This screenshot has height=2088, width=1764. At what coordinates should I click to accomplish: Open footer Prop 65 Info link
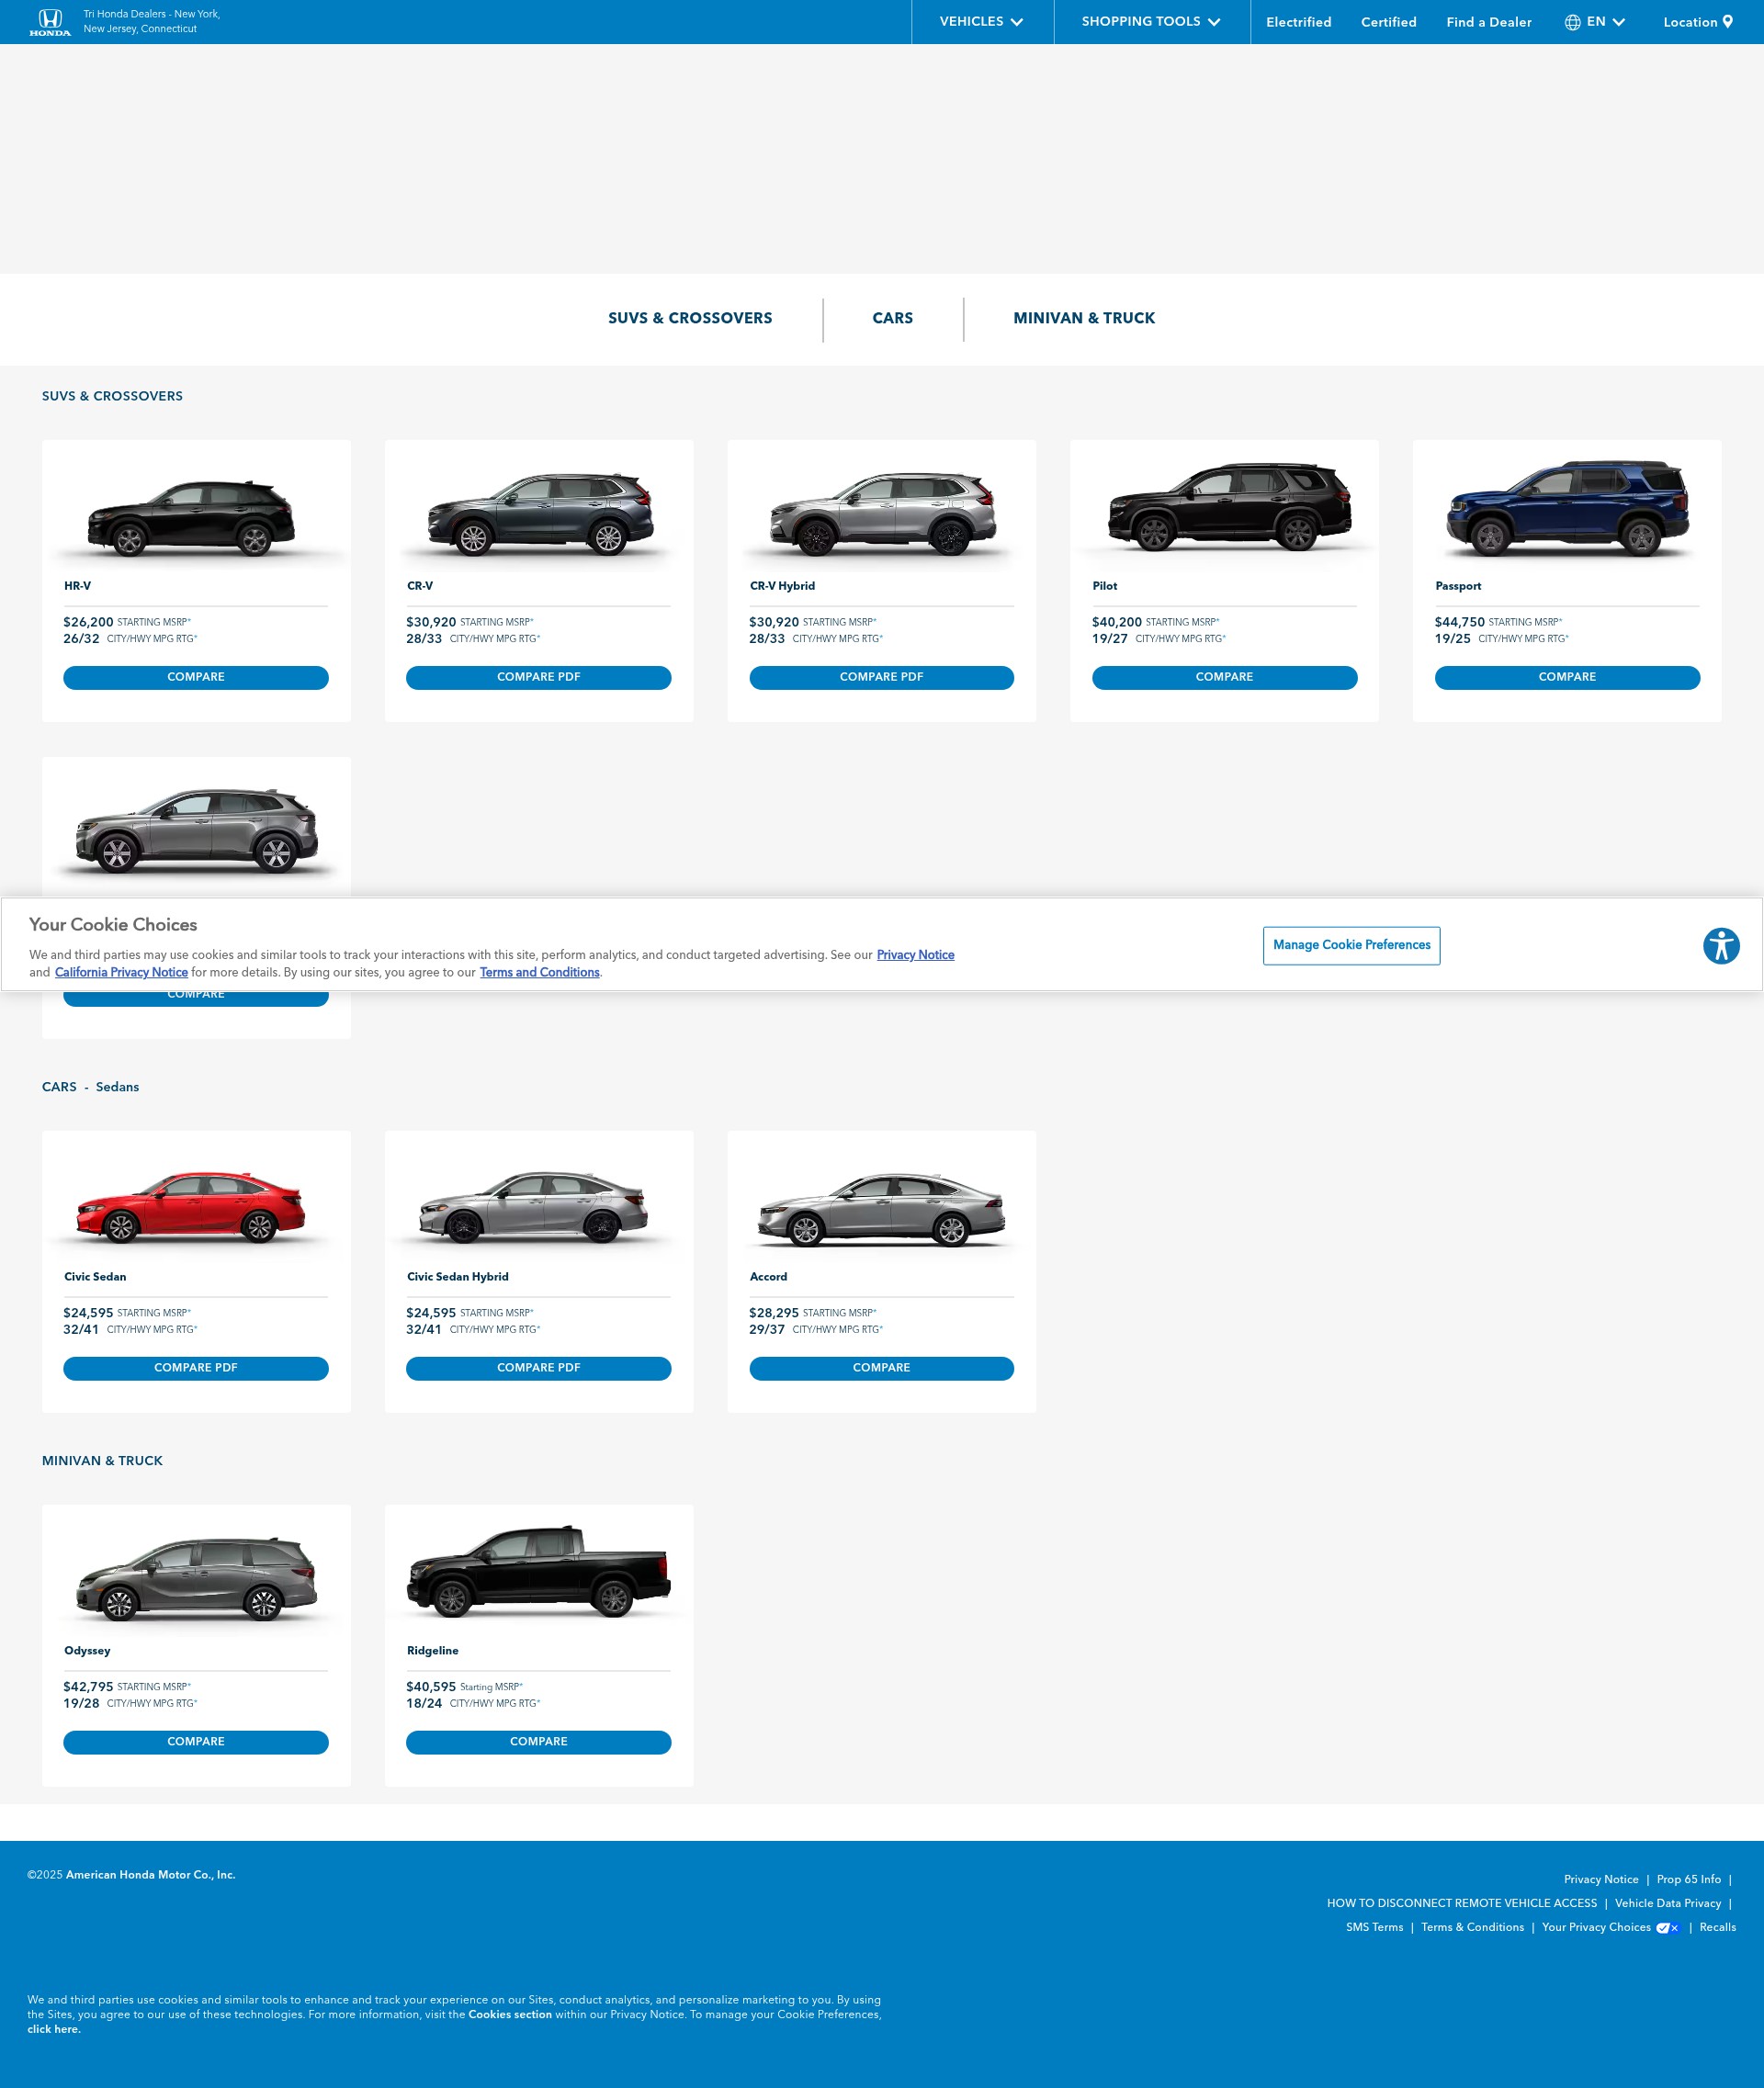click(x=1688, y=1879)
